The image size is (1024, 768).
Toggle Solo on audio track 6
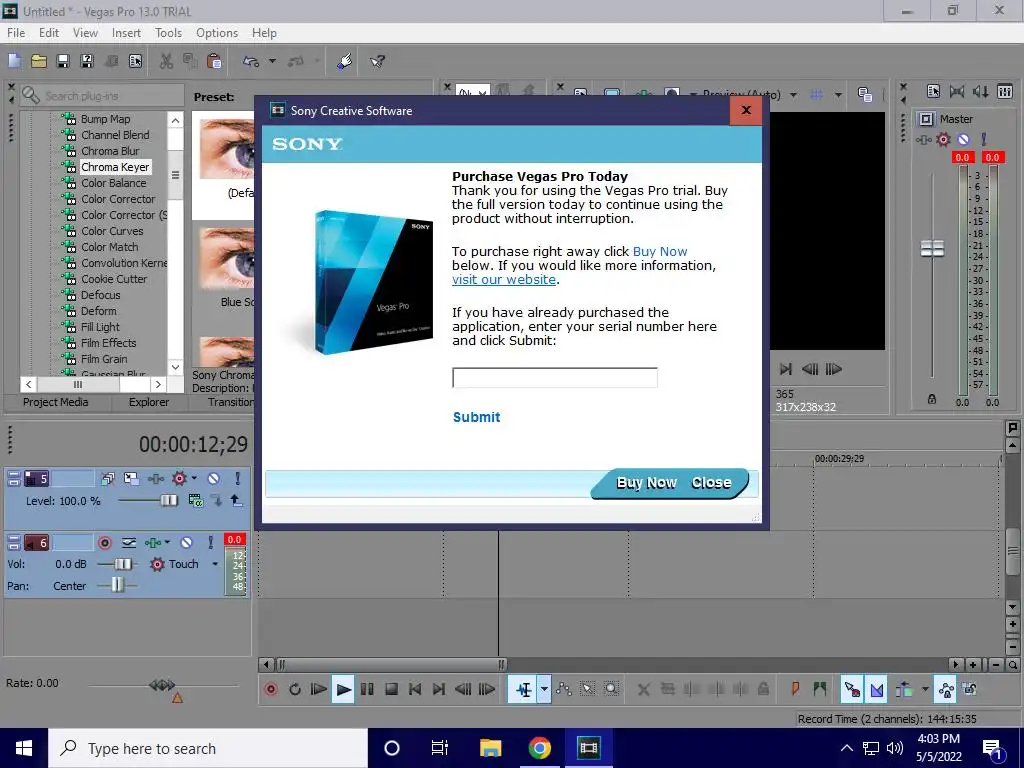210,543
